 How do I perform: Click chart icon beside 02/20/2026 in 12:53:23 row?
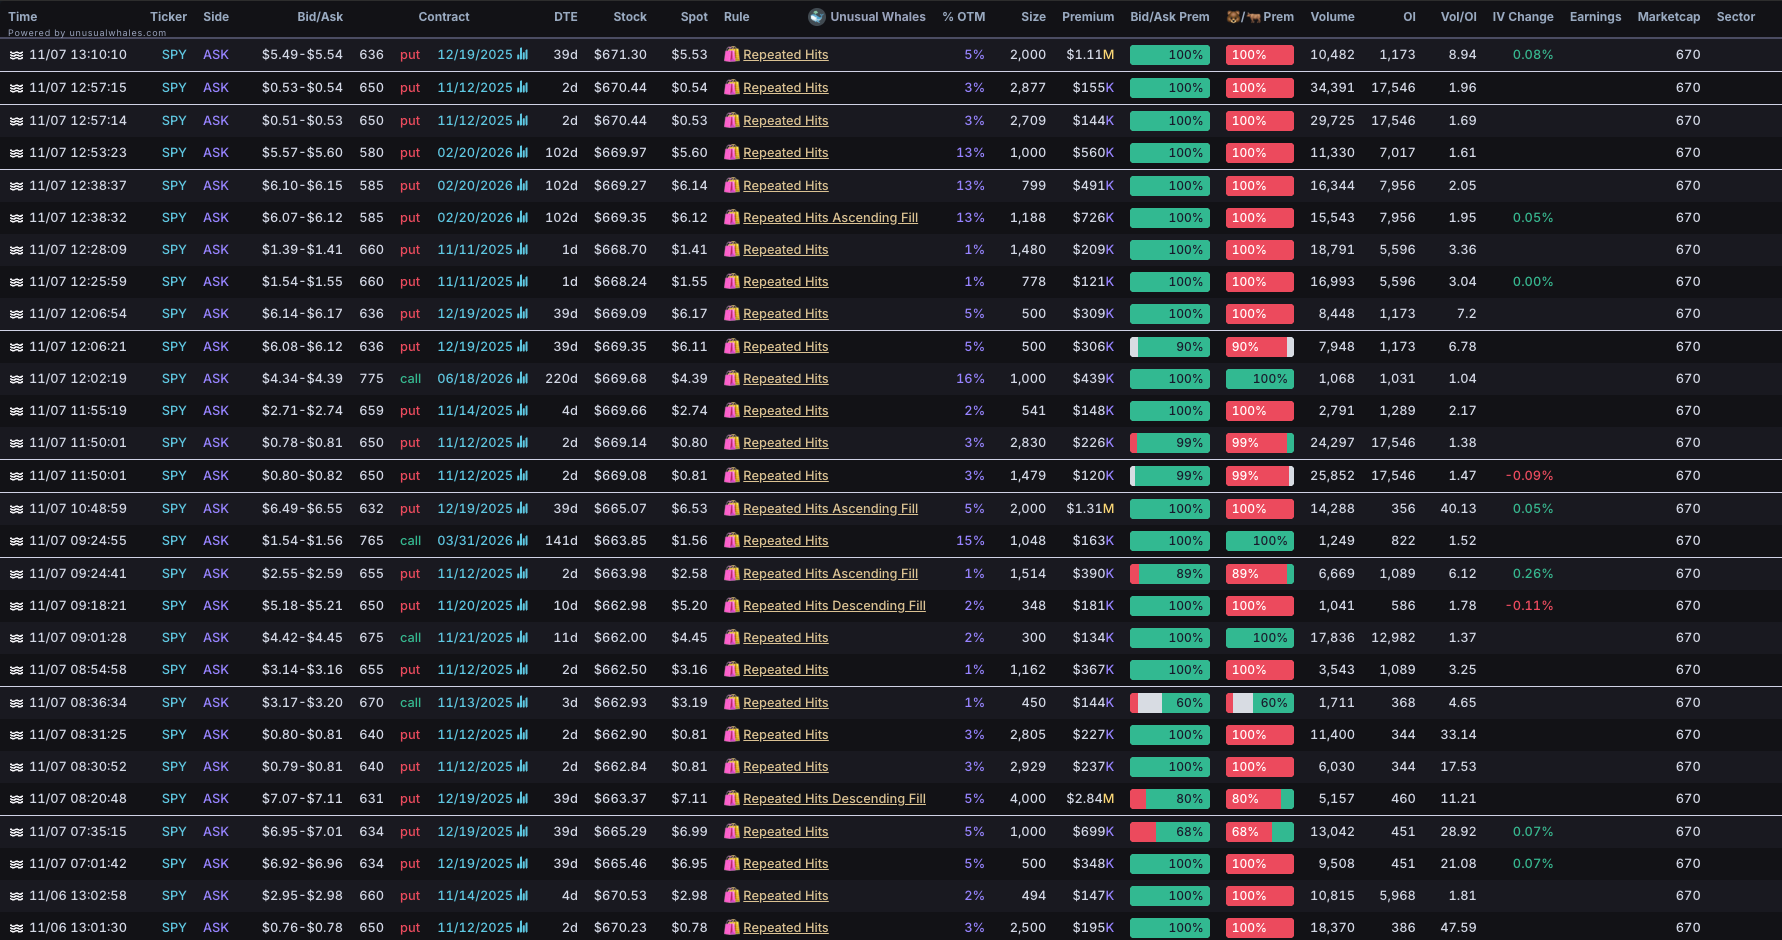point(522,153)
